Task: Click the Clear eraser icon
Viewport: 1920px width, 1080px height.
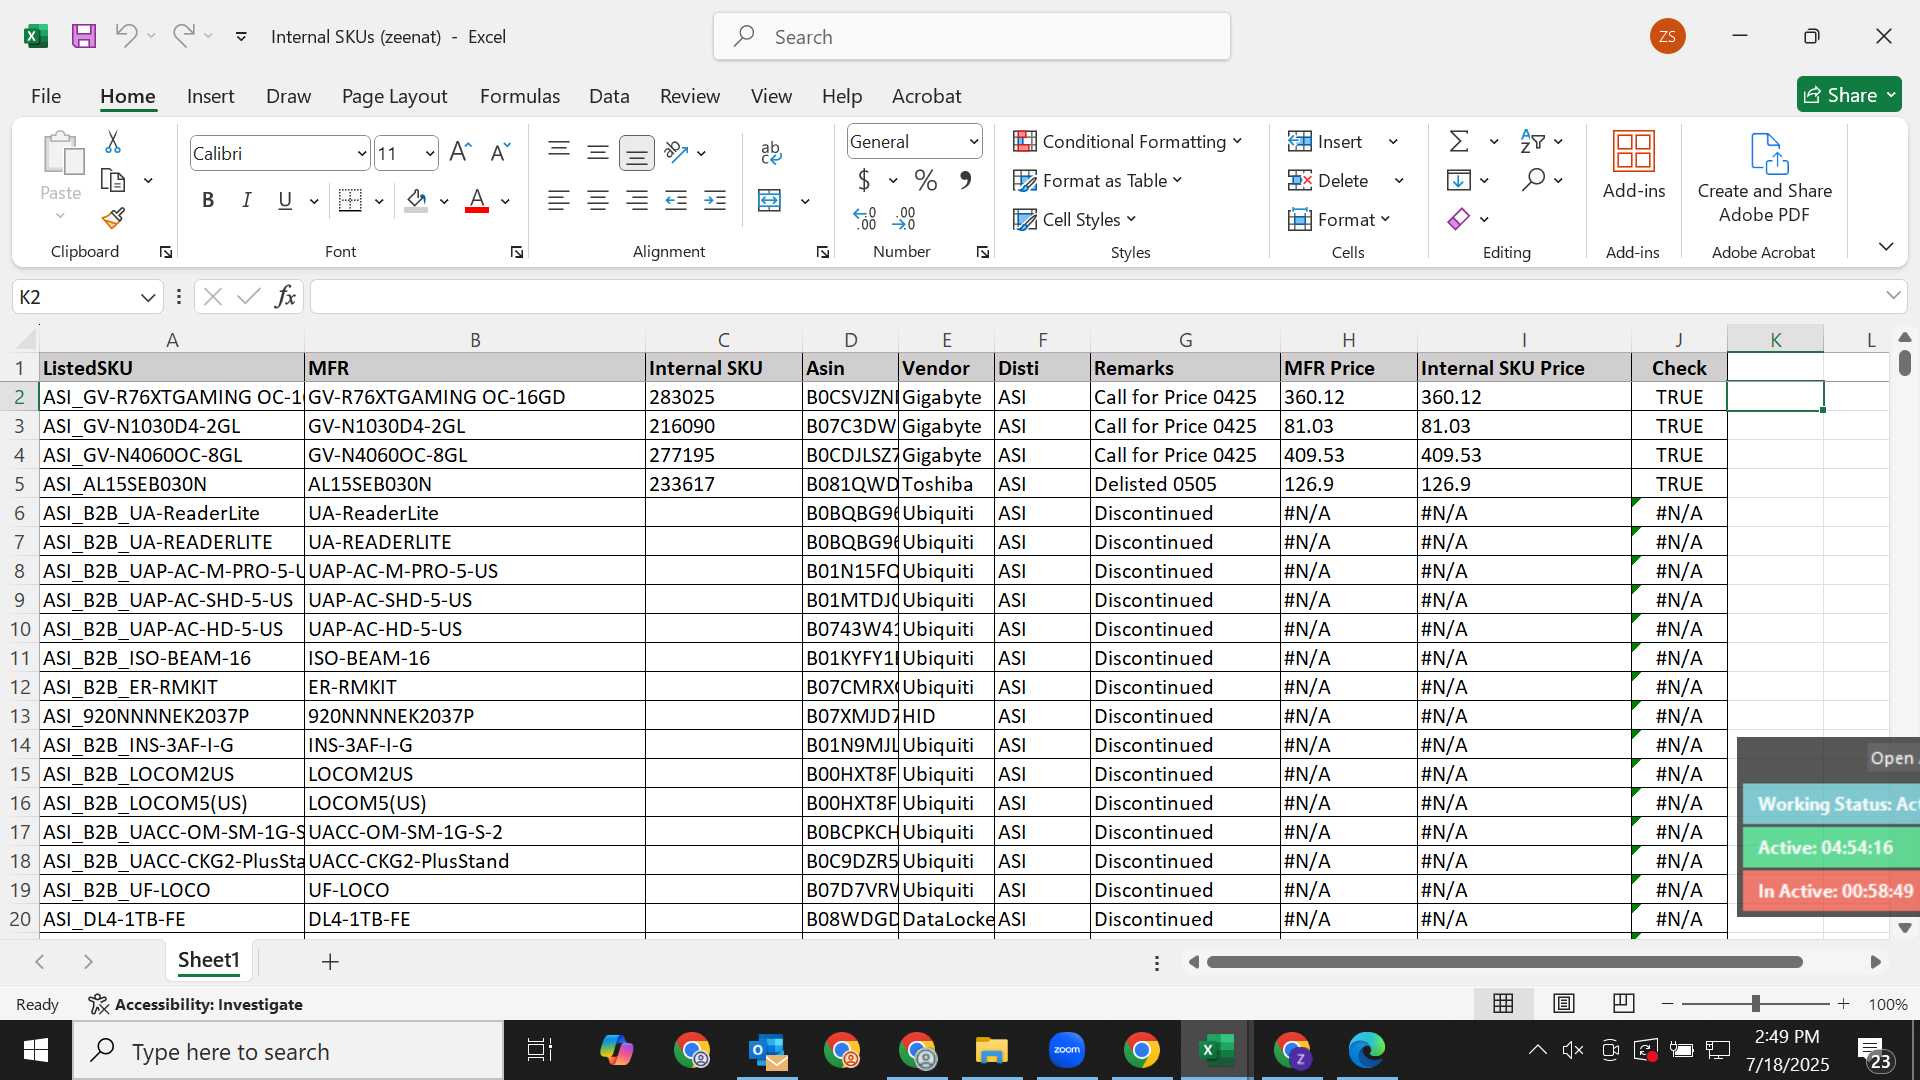Action: 1459,219
